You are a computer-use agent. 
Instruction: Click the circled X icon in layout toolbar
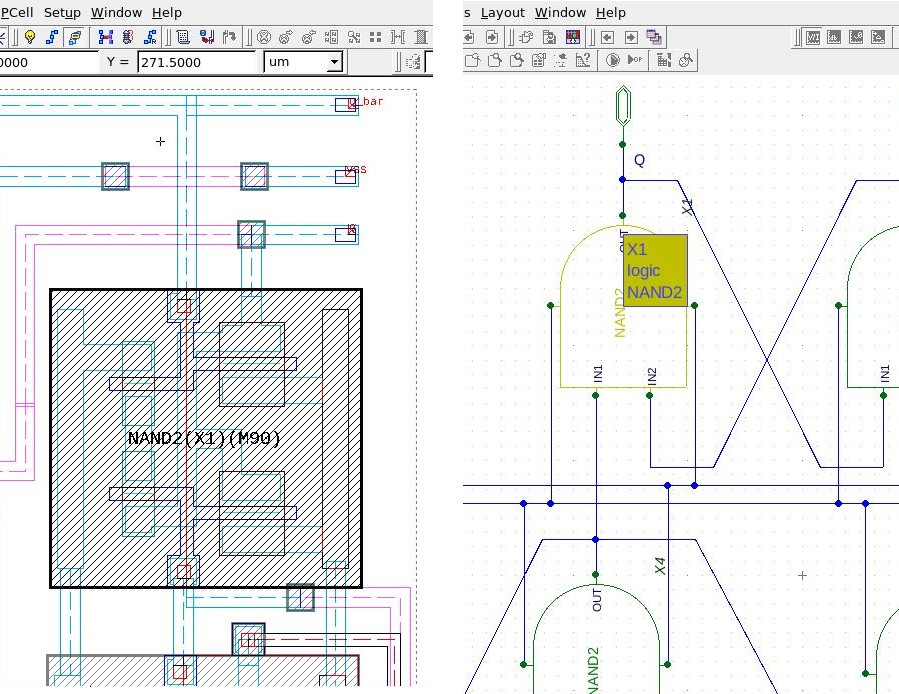pyautogui.click(x=264, y=38)
